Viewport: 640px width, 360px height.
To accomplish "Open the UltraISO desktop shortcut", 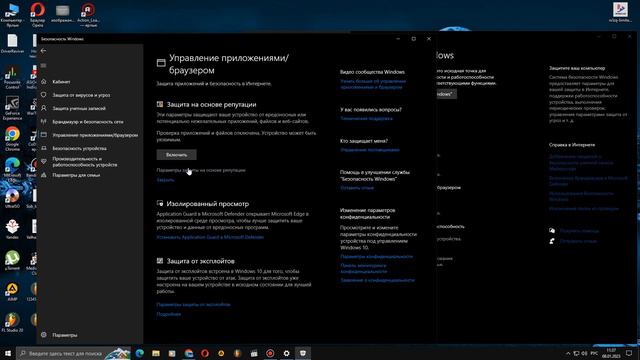I will [x=12, y=198].
